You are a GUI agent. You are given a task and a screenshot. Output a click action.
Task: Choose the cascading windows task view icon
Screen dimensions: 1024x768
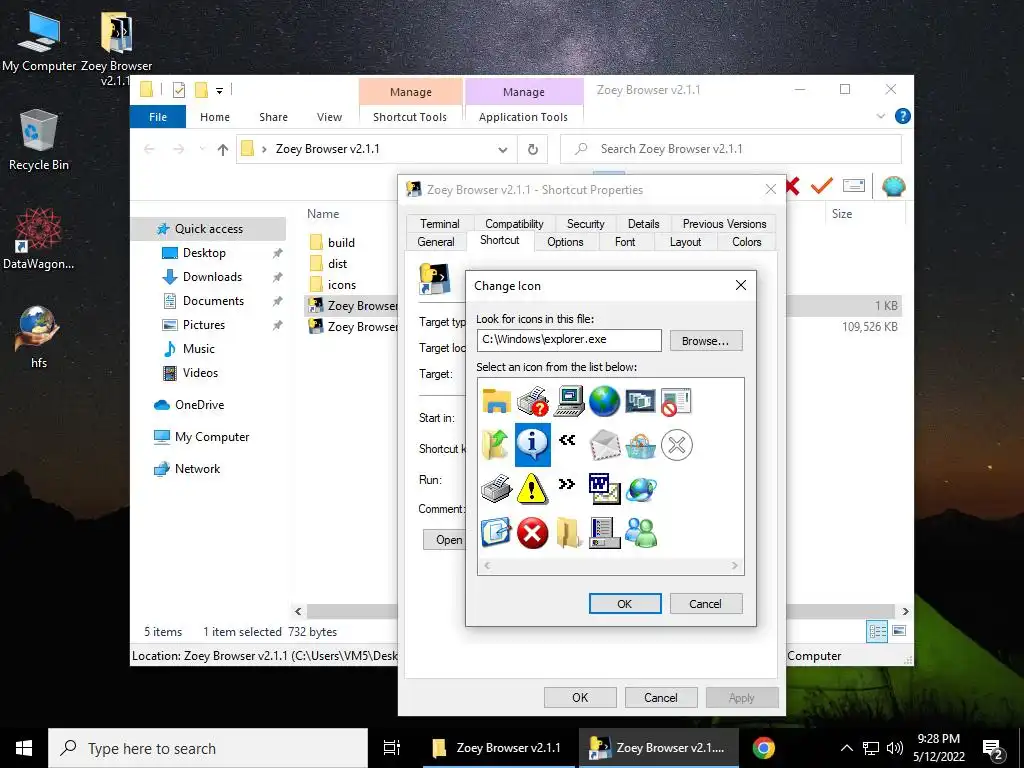[x=640, y=401]
